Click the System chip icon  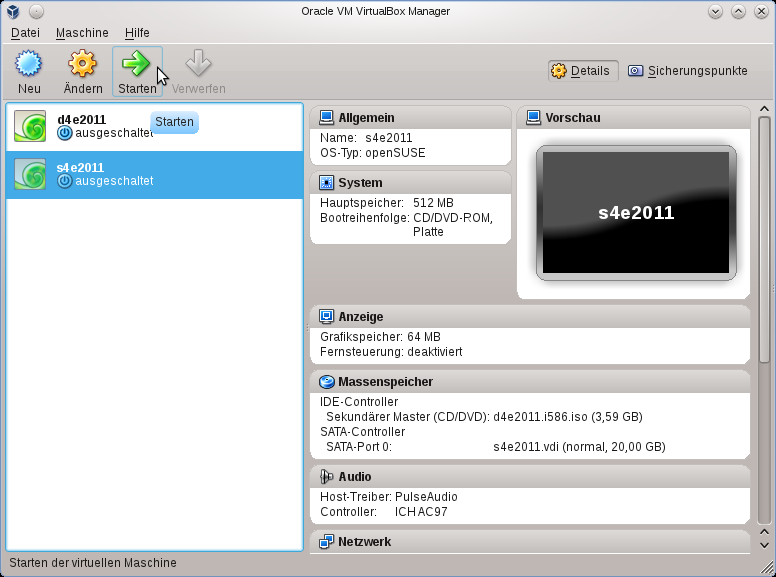(x=327, y=183)
